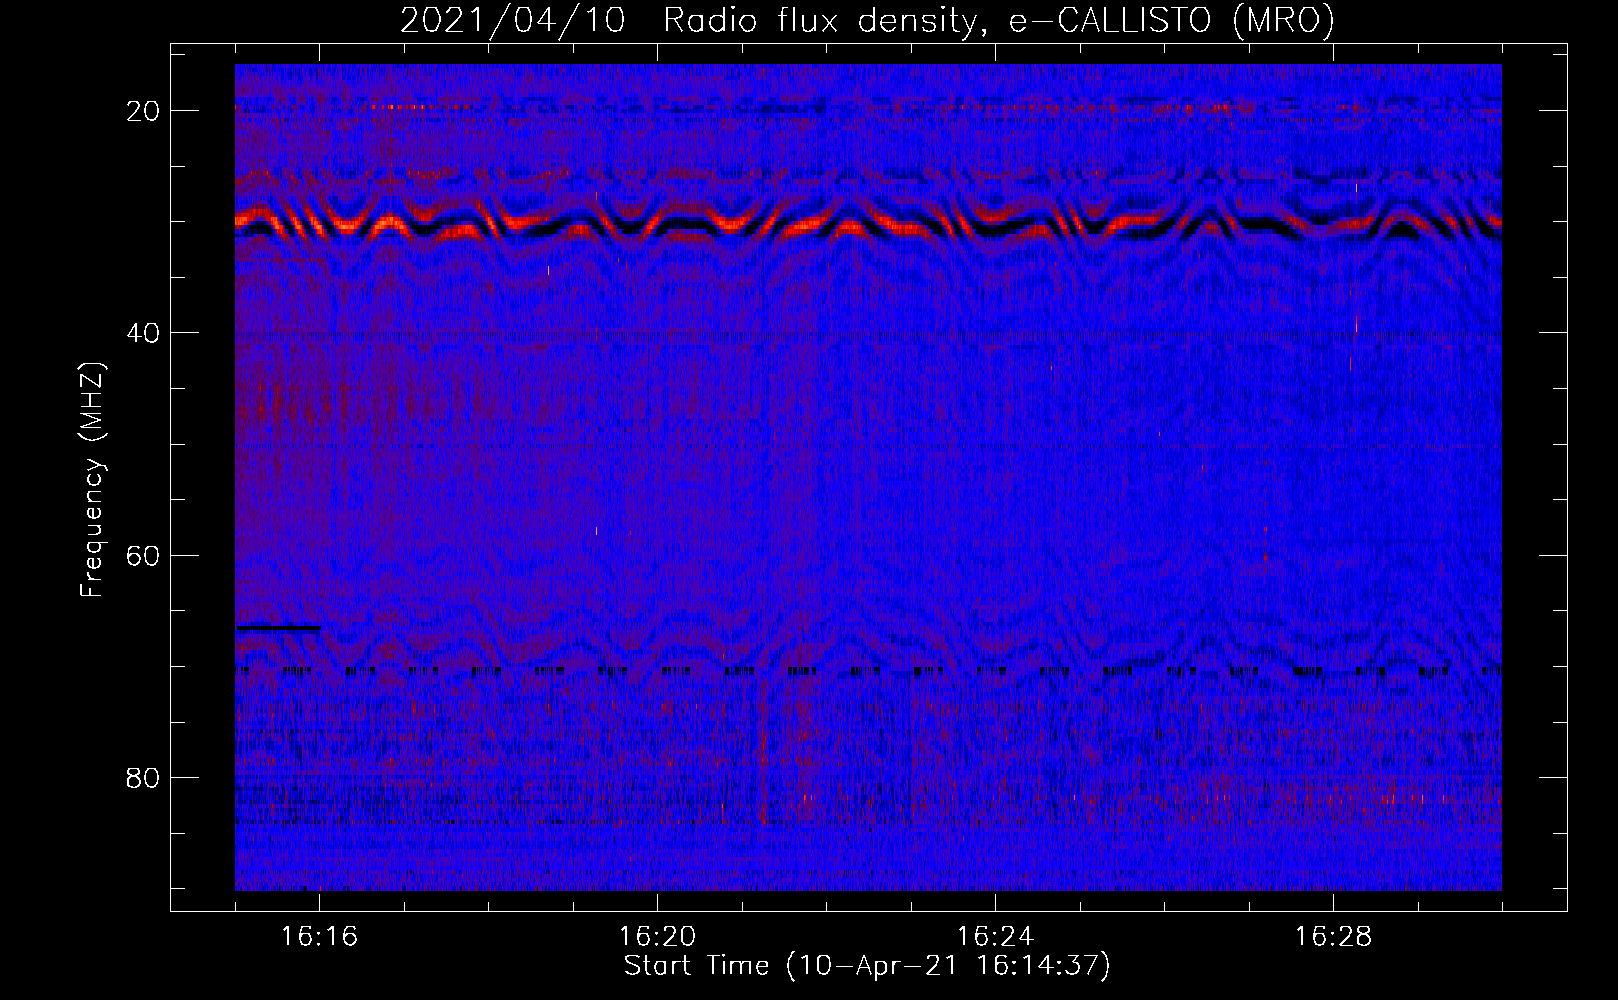This screenshot has width=1618, height=1000.
Task: Click the "Start Time (10-Apr-21 16:14:37)" label
Action: click(x=867, y=966)
